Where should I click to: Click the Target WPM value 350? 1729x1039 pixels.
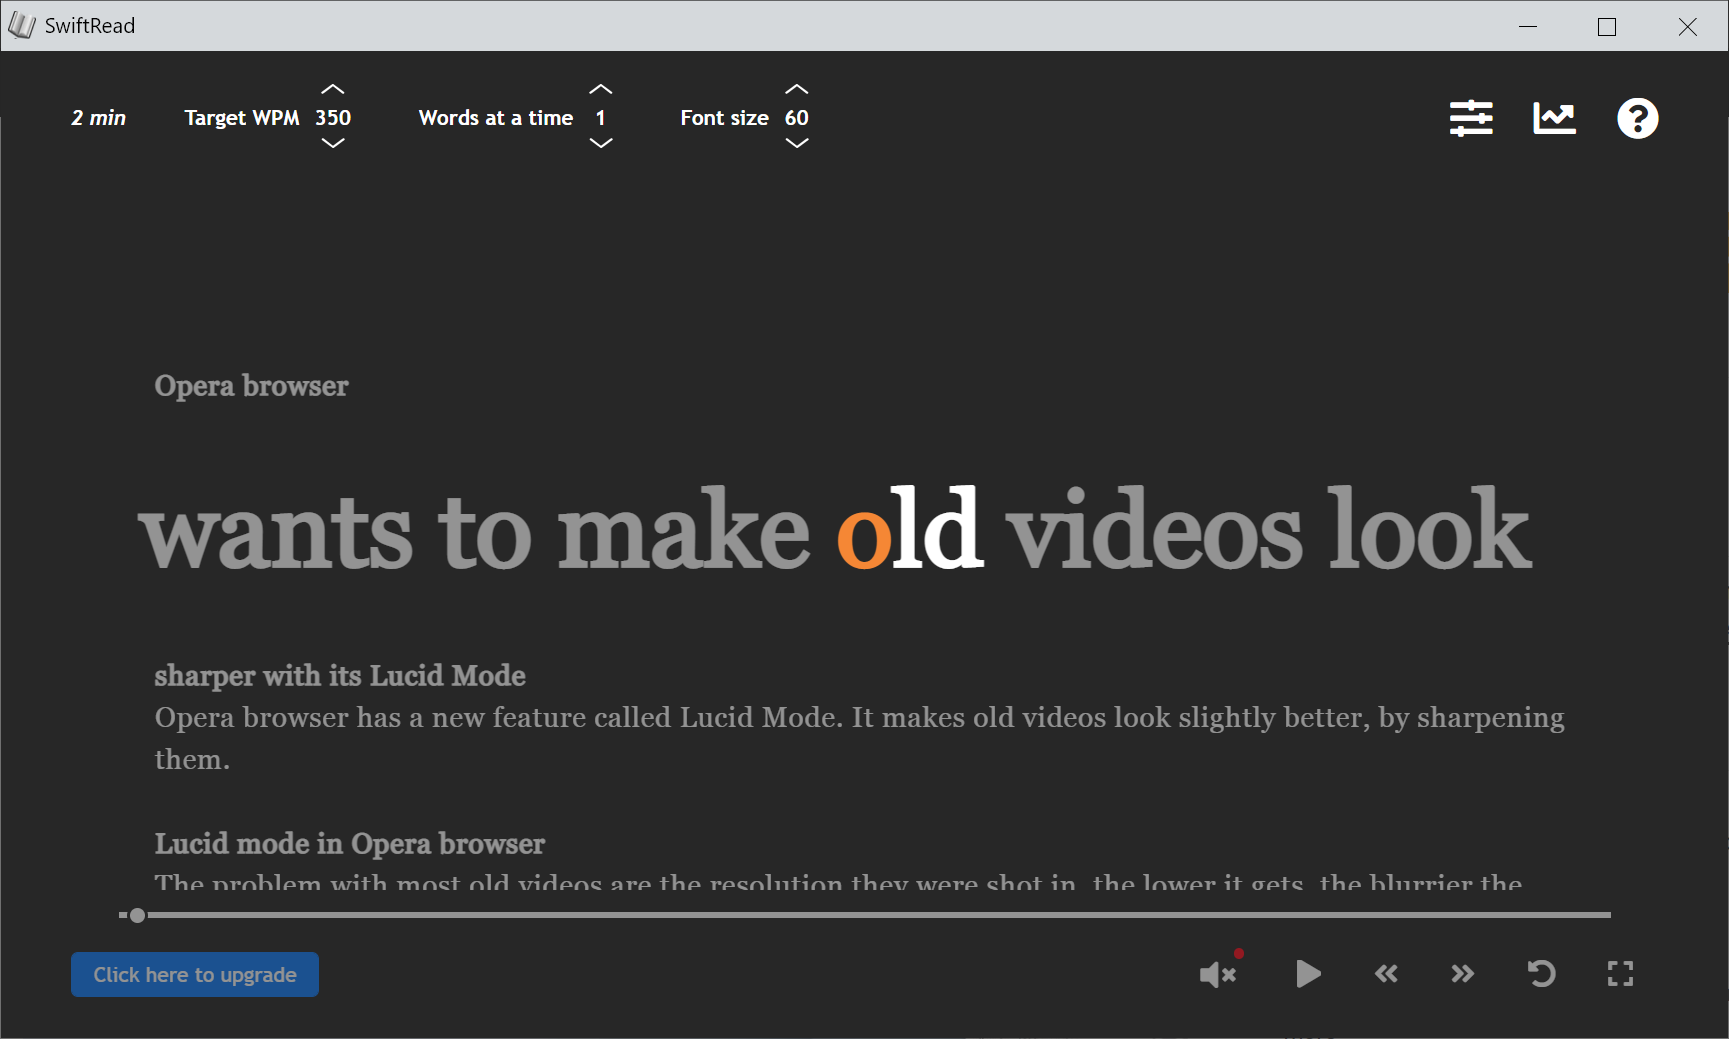click(333, 118)
